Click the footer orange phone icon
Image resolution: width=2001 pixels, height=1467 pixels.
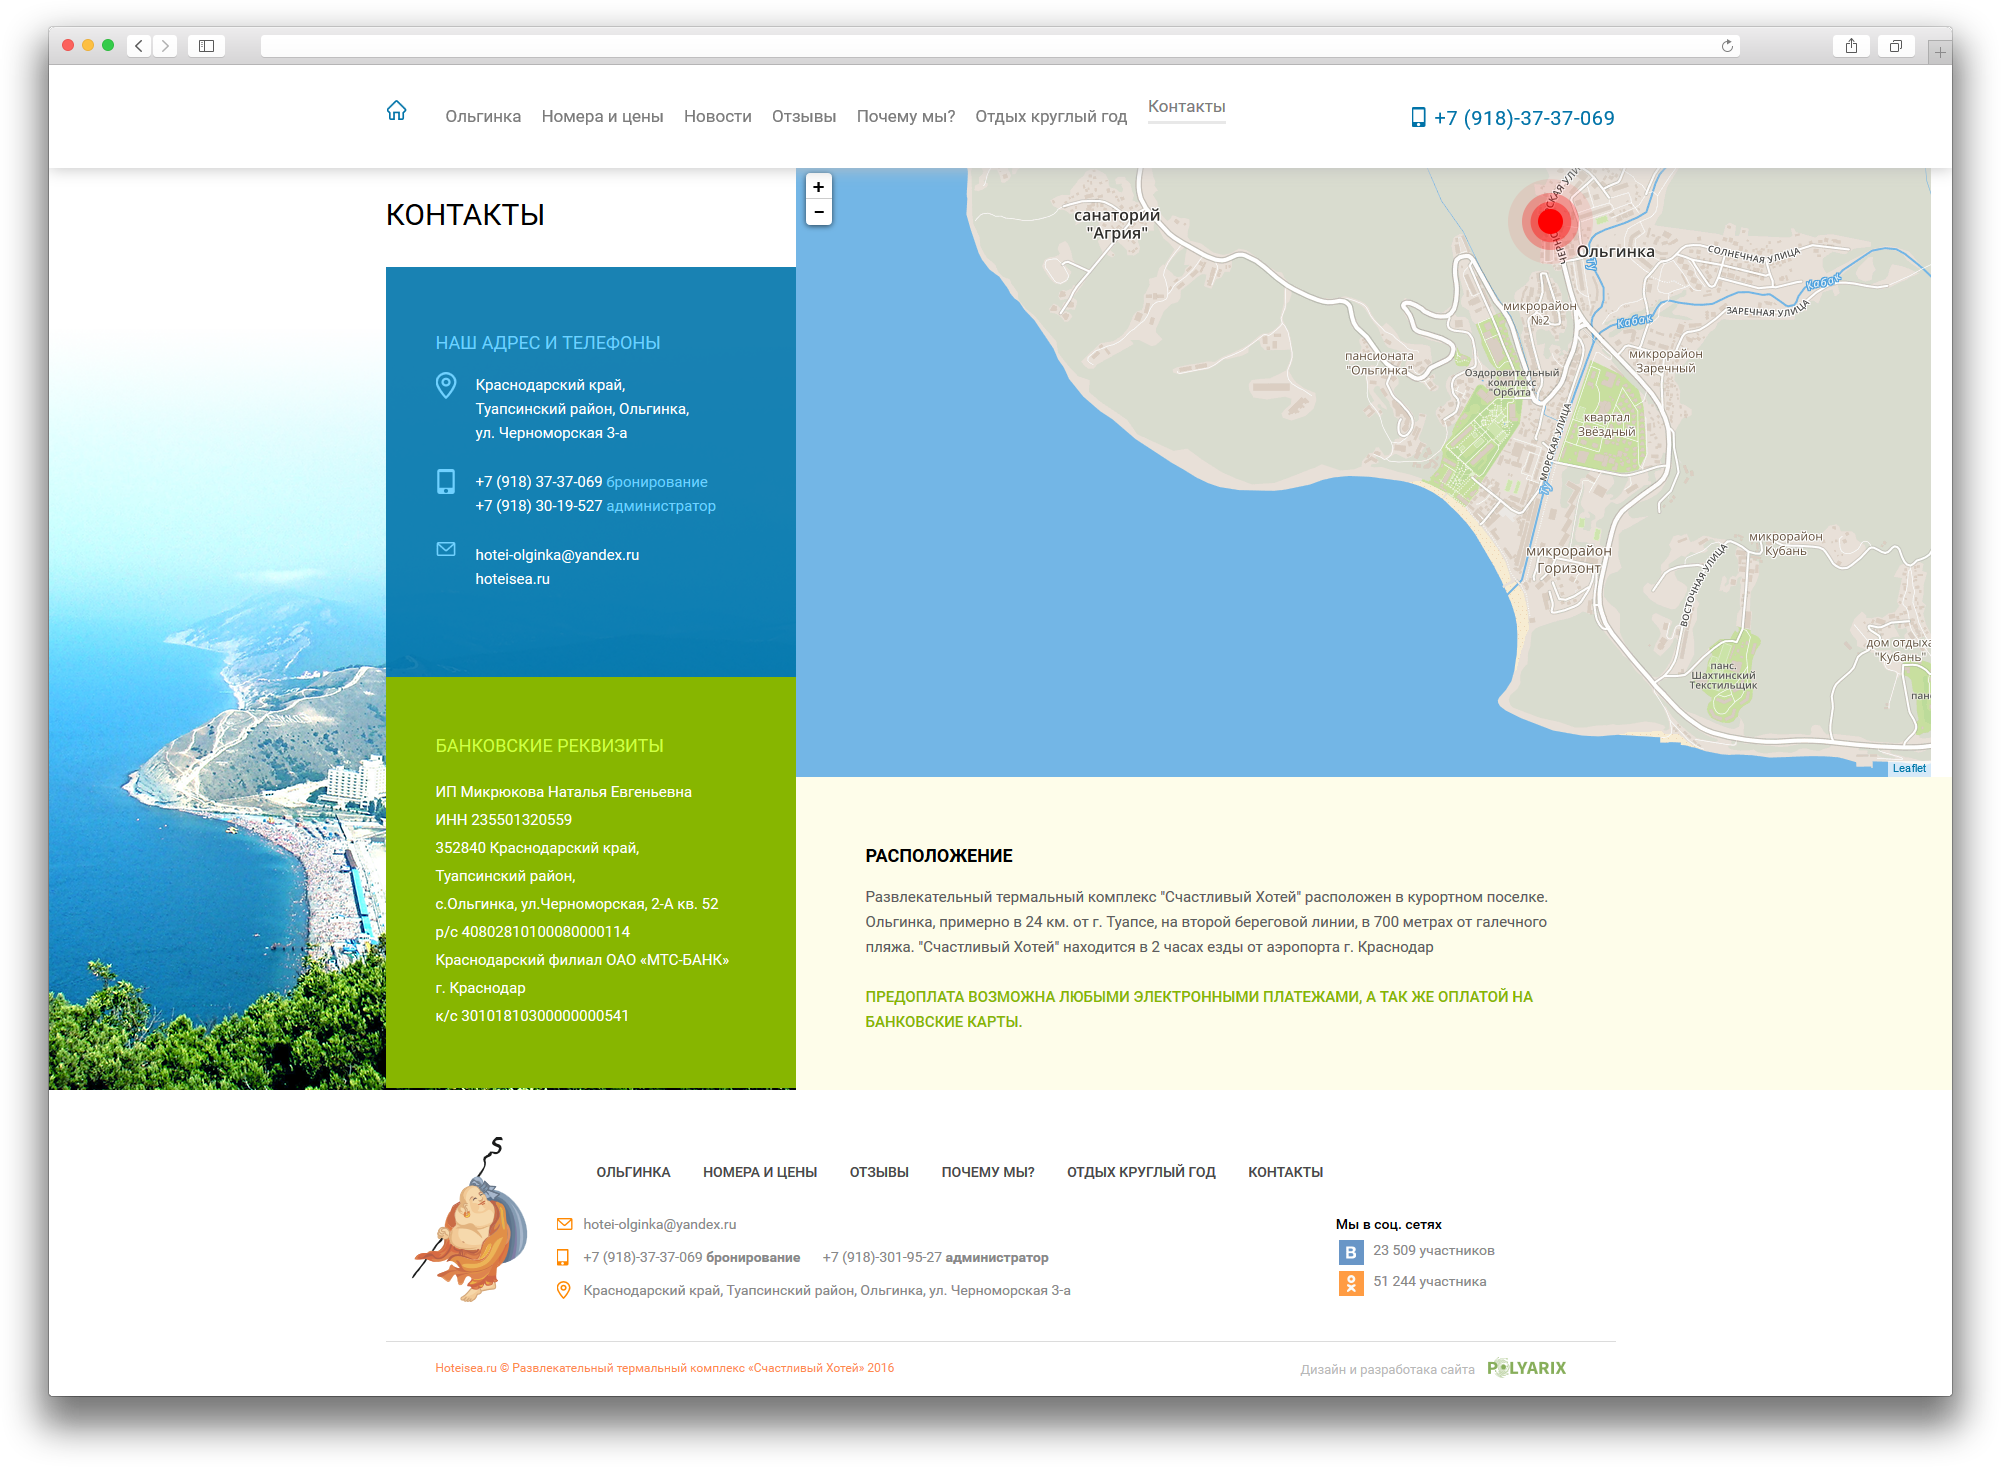[563, 1257]
